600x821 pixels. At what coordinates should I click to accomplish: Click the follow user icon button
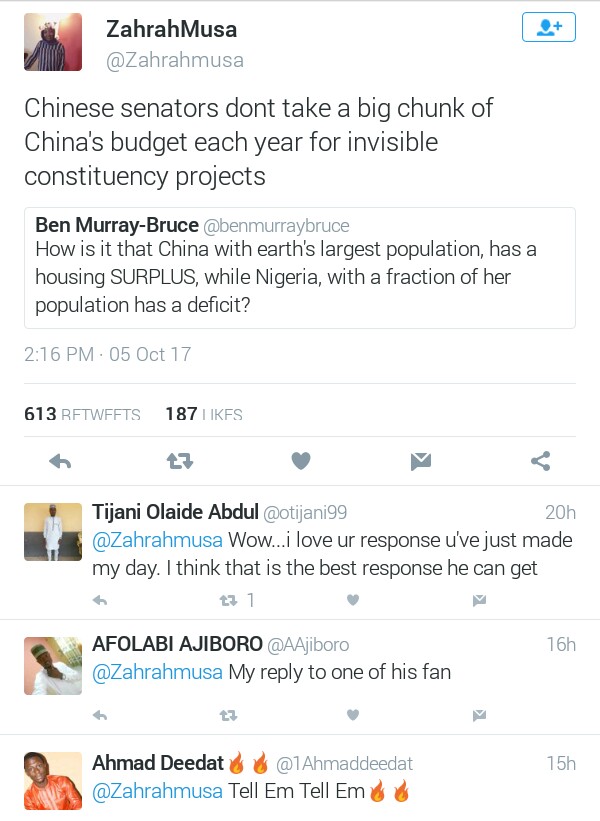[549, 28]
